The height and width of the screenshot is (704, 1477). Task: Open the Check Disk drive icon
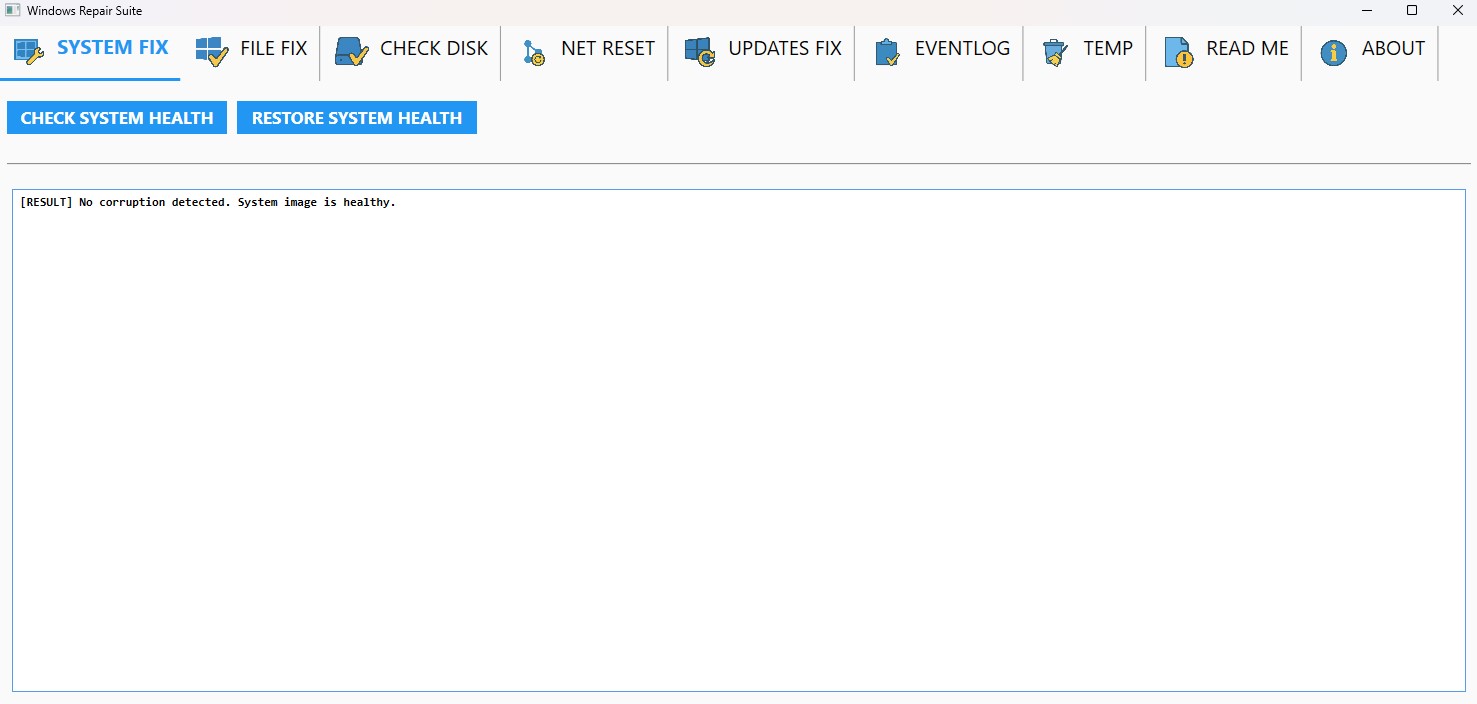[352, 51]
